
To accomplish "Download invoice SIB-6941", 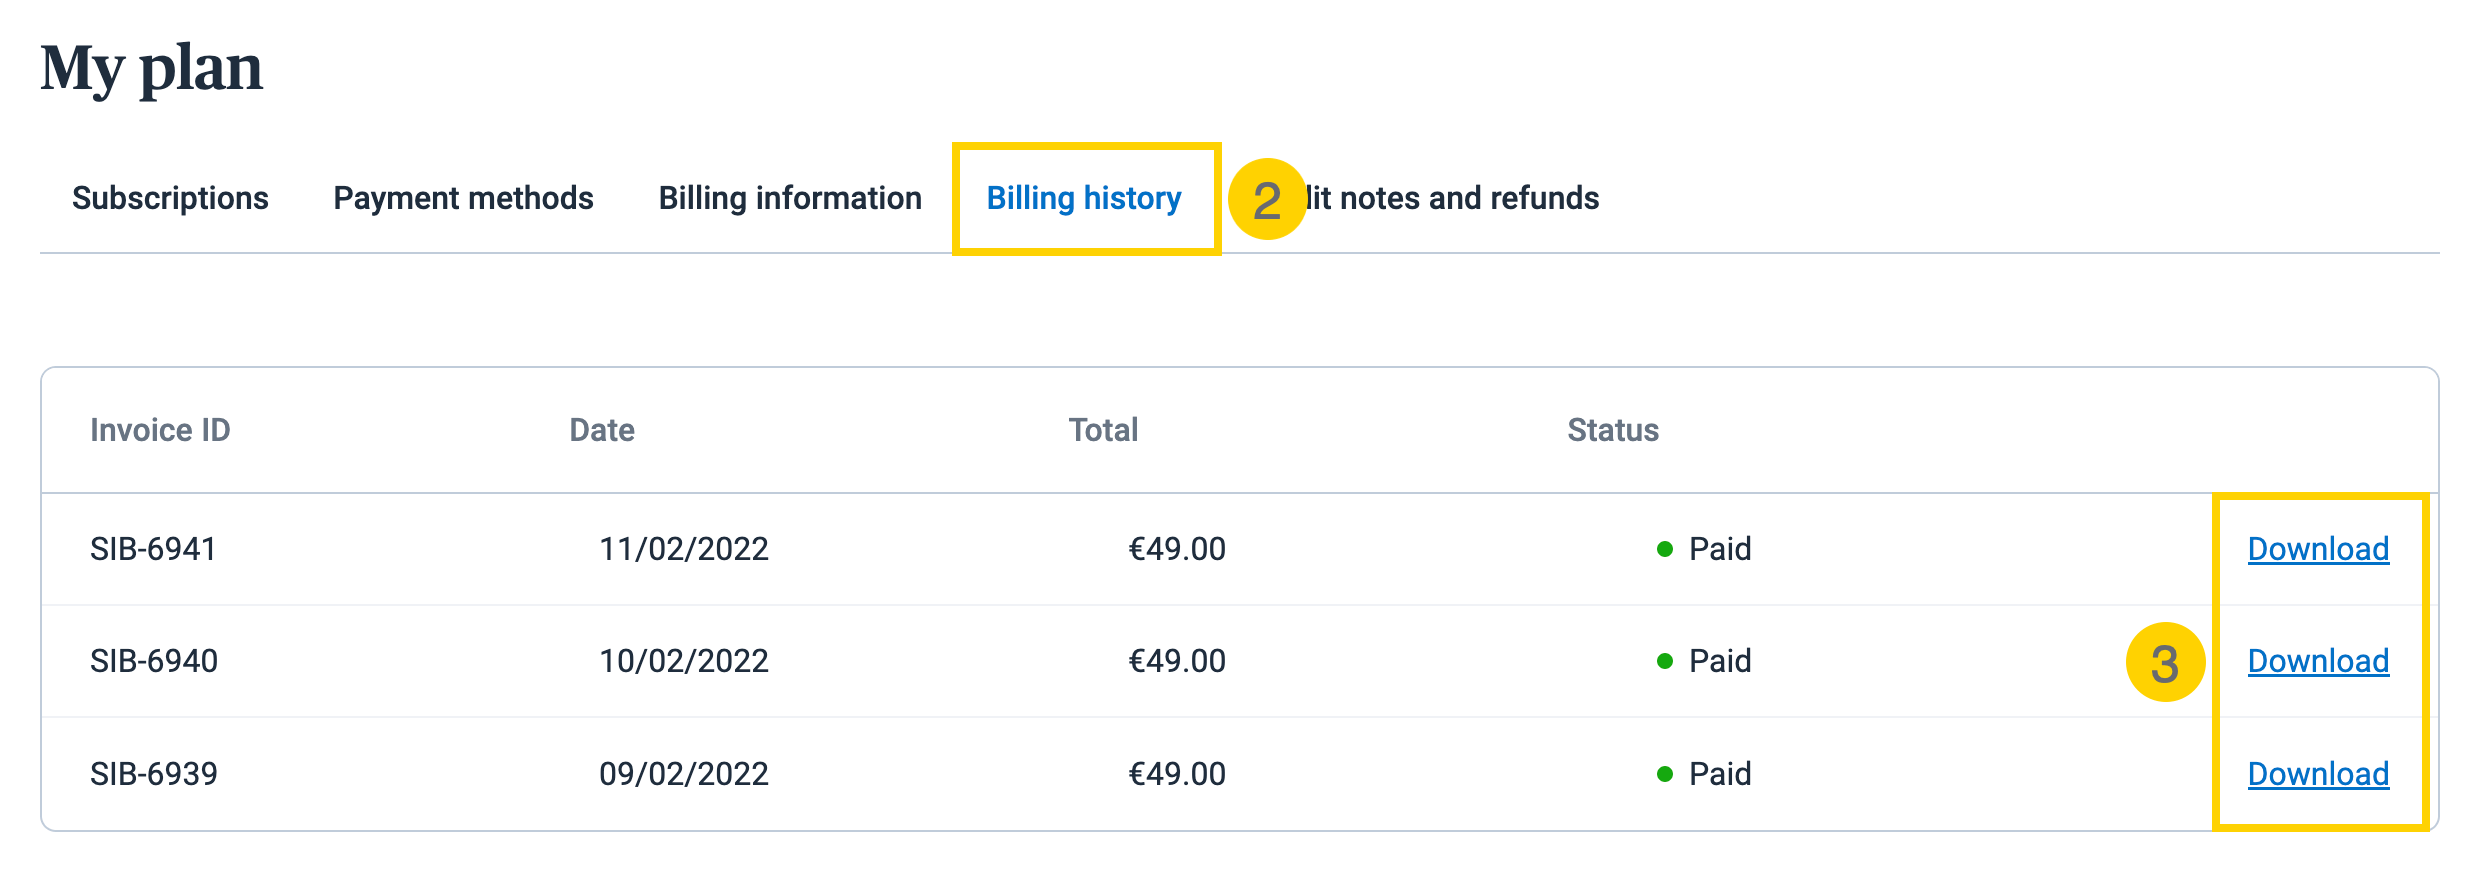I will click(x=2318, y=549).
